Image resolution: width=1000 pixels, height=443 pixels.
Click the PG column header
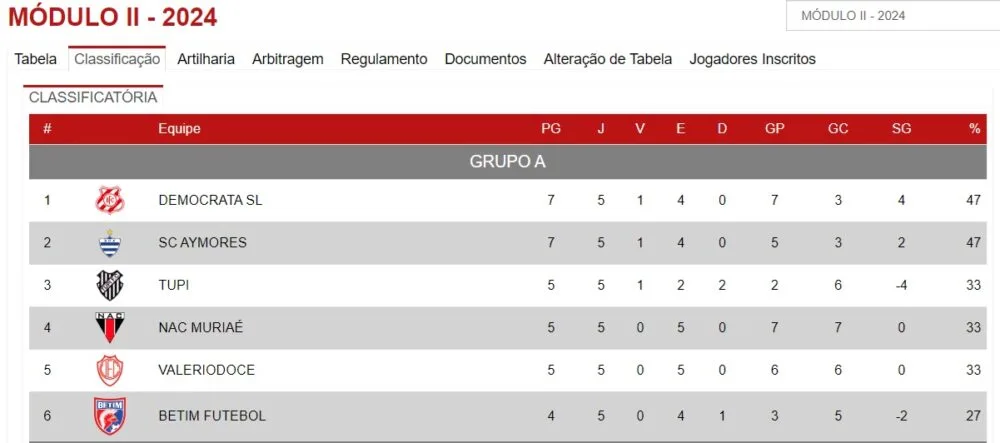[x=551, y=129]
